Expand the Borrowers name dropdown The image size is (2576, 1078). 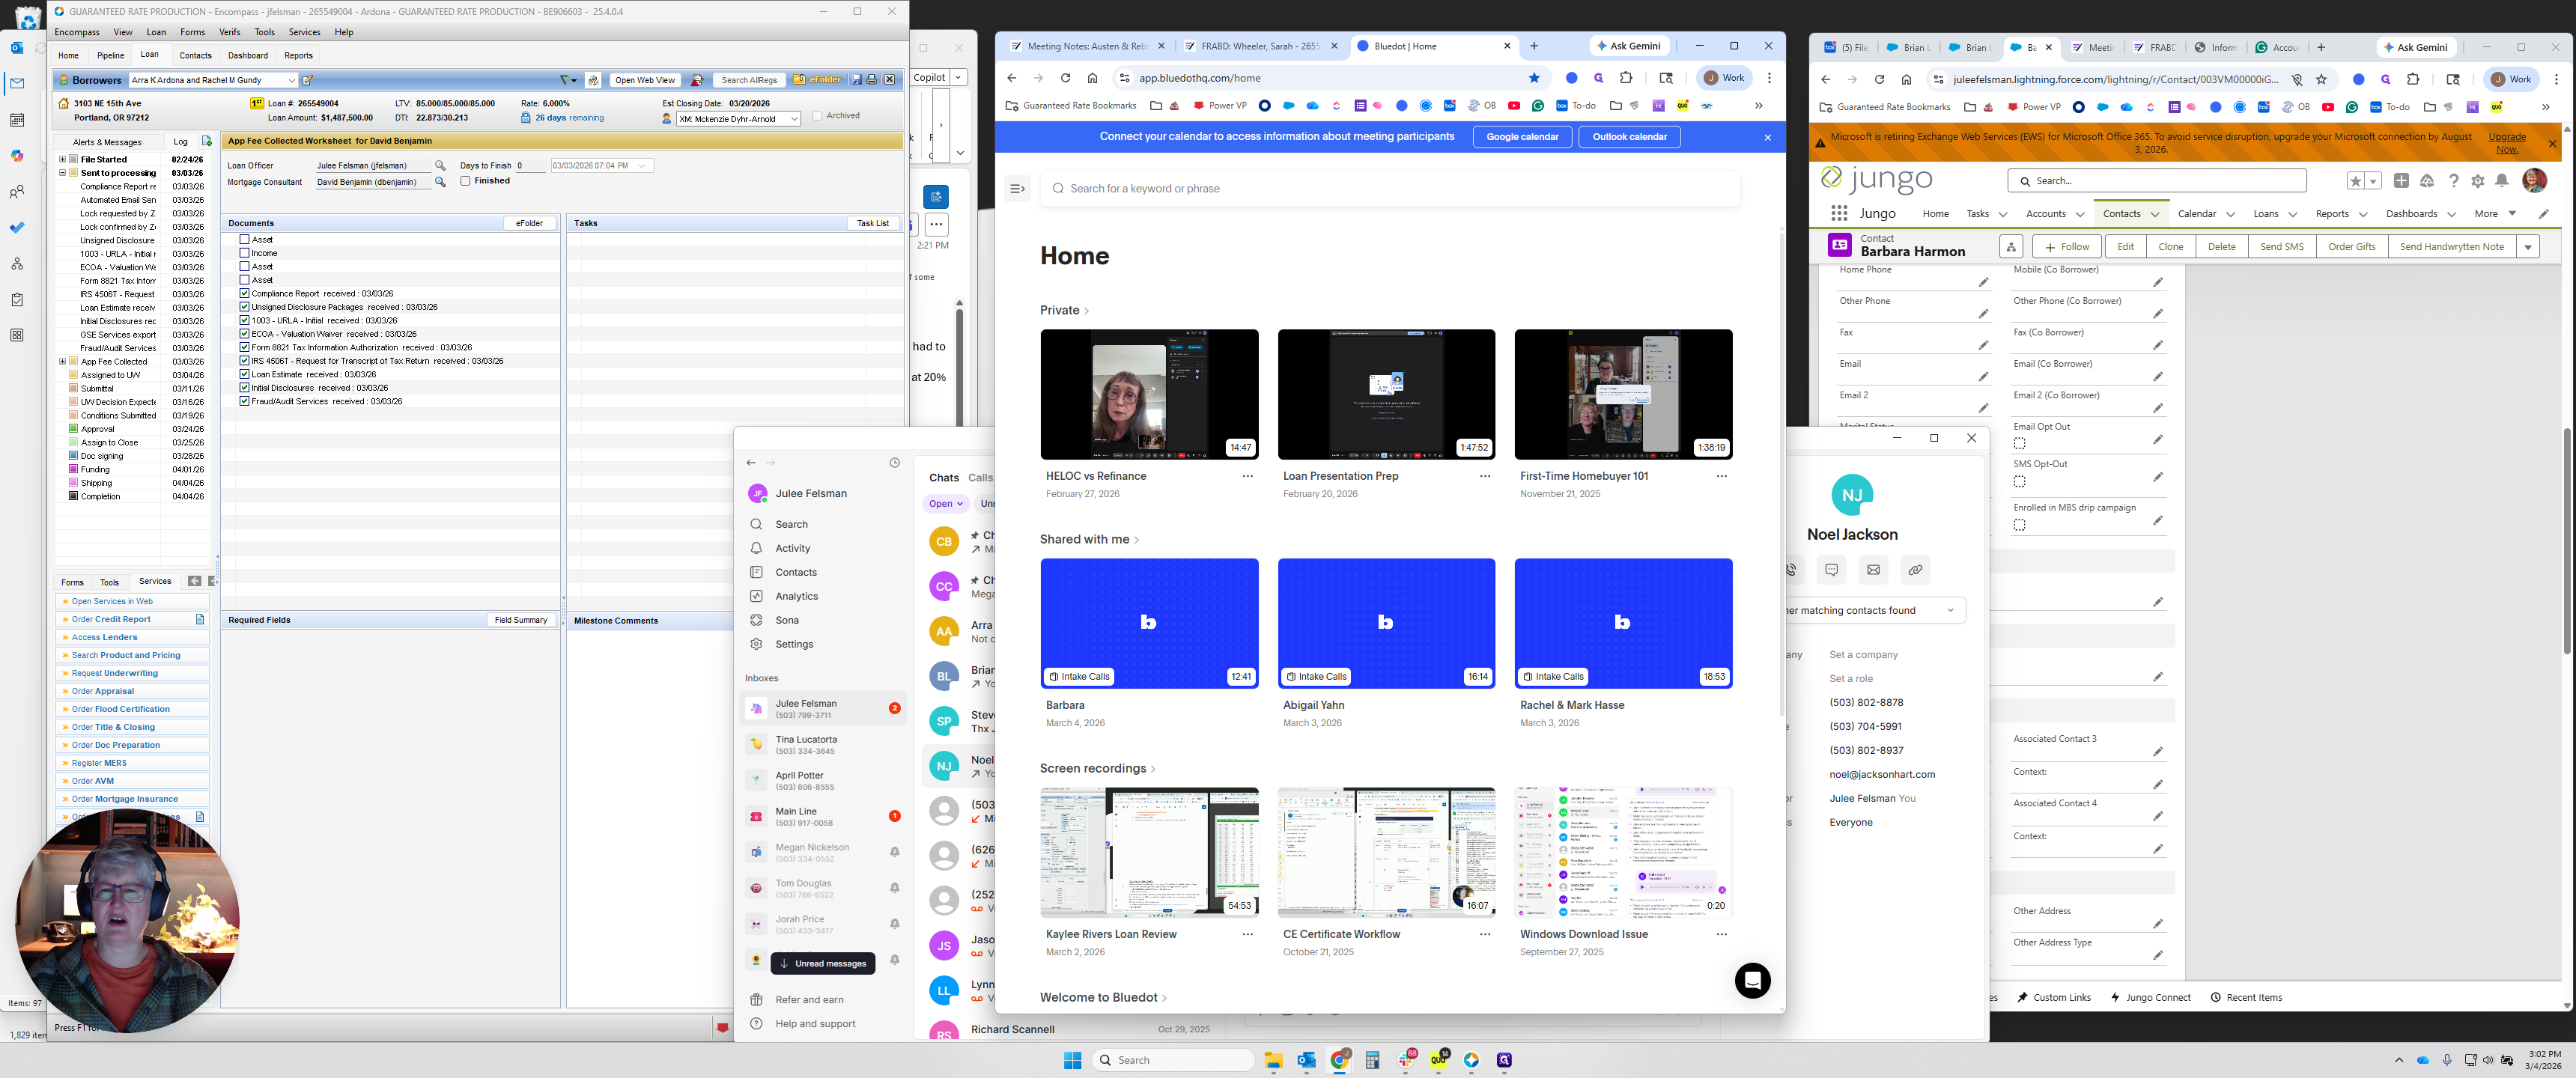pos(291,80)
